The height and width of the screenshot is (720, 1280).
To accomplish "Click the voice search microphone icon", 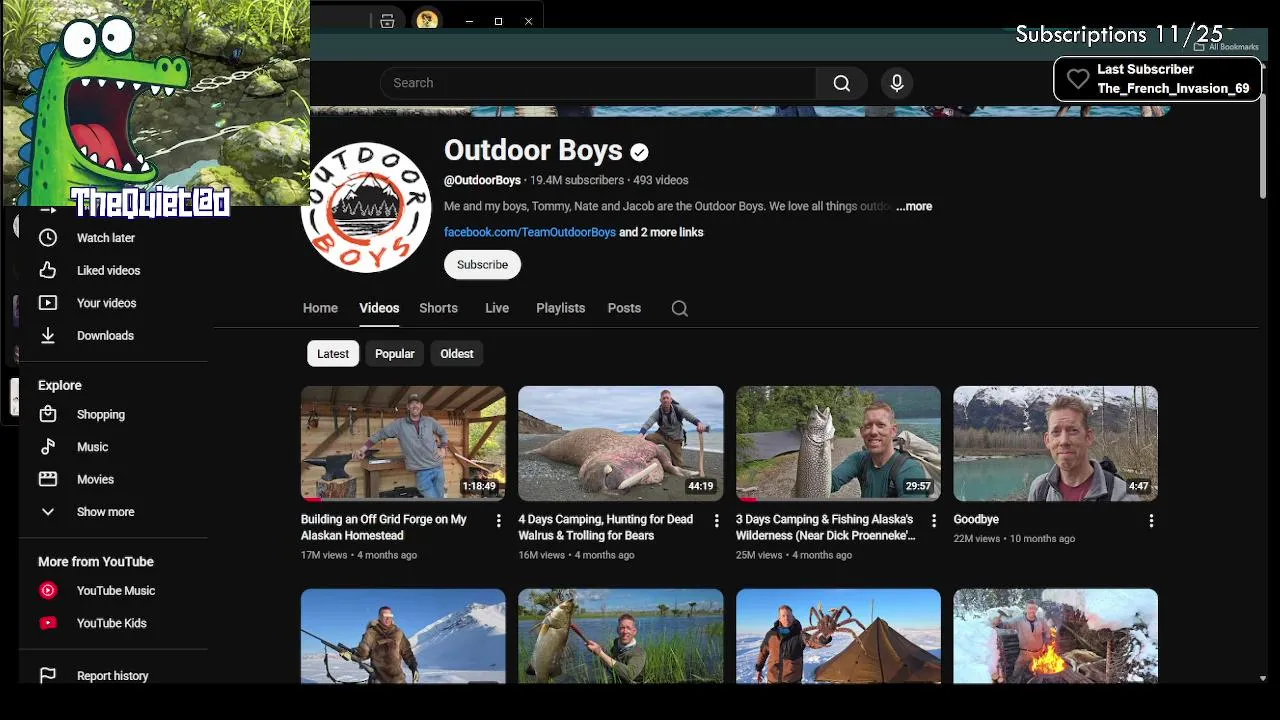I will click(x=897, y=83).
